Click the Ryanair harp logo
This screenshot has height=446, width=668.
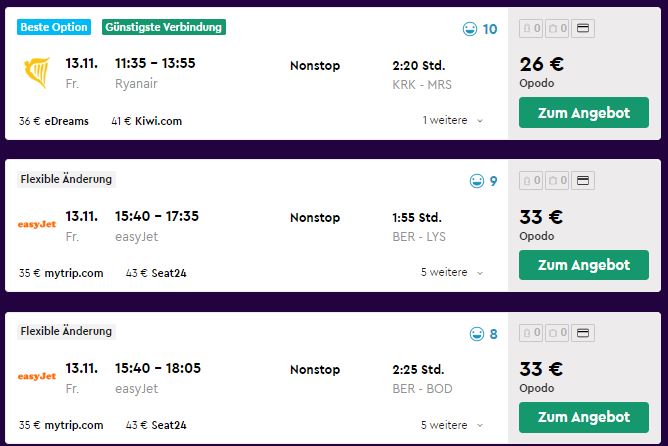coord(37,72)
